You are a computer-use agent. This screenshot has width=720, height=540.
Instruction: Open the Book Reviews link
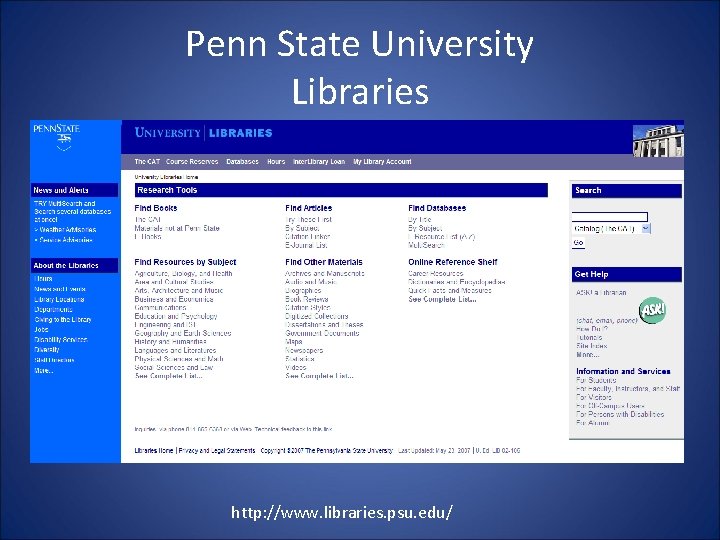coord(307,299)
